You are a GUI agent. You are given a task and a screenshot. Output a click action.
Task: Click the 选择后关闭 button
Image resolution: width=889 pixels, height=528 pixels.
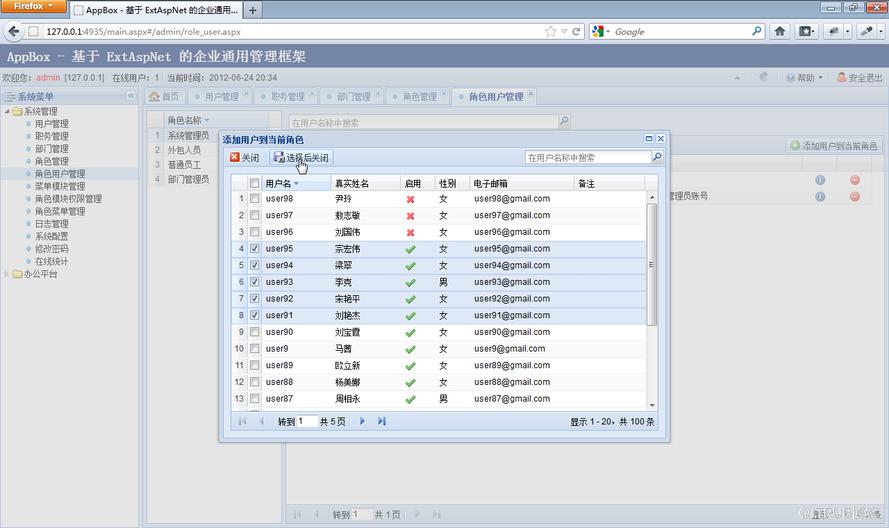click(301, 157)
